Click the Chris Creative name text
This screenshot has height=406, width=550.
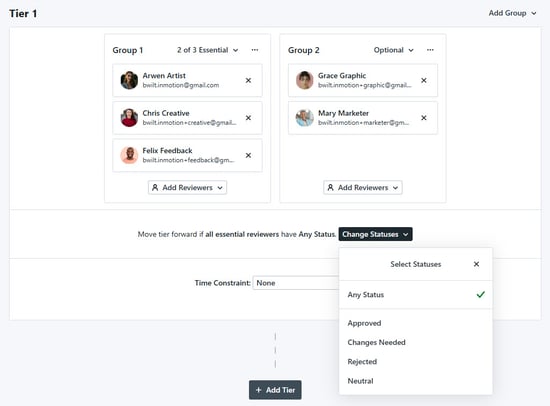coord(166,113)
